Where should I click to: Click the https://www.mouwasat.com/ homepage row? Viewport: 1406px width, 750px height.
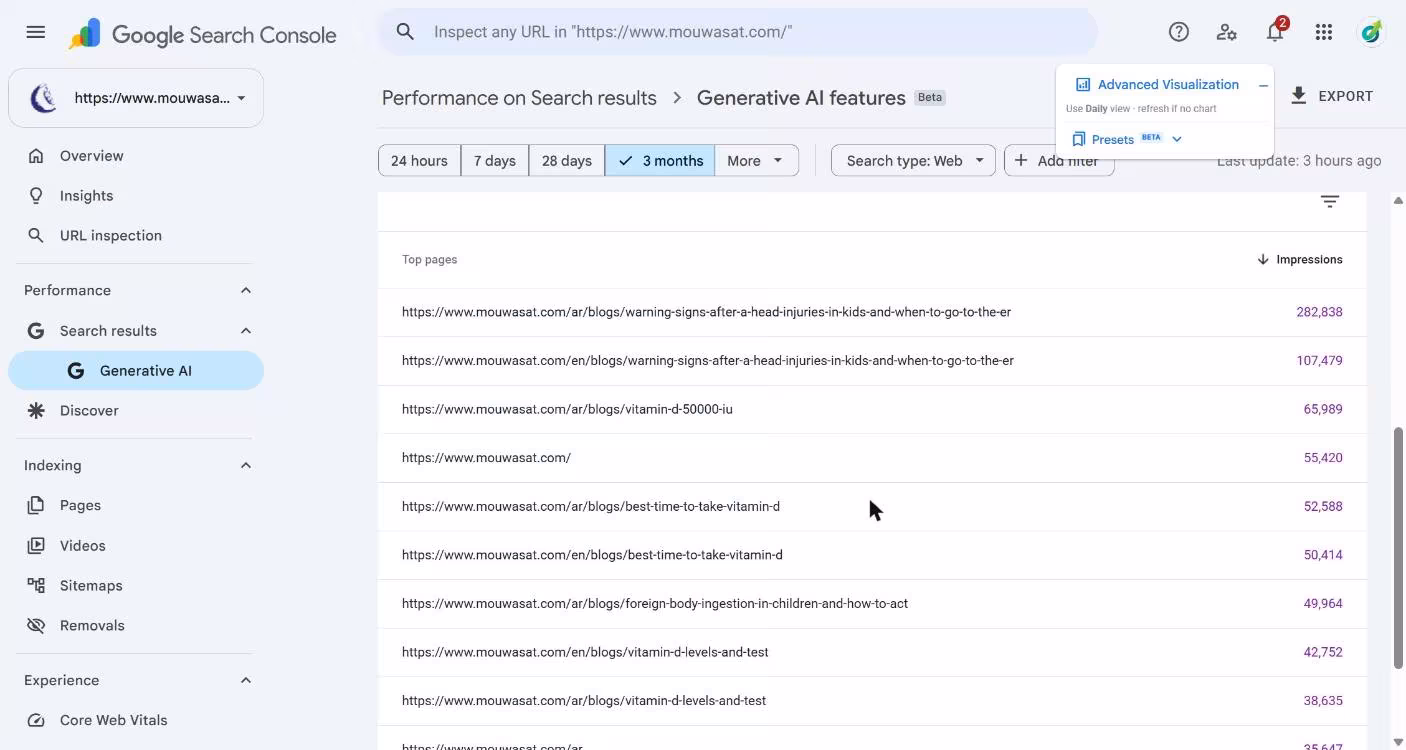(x=872, y=458)
